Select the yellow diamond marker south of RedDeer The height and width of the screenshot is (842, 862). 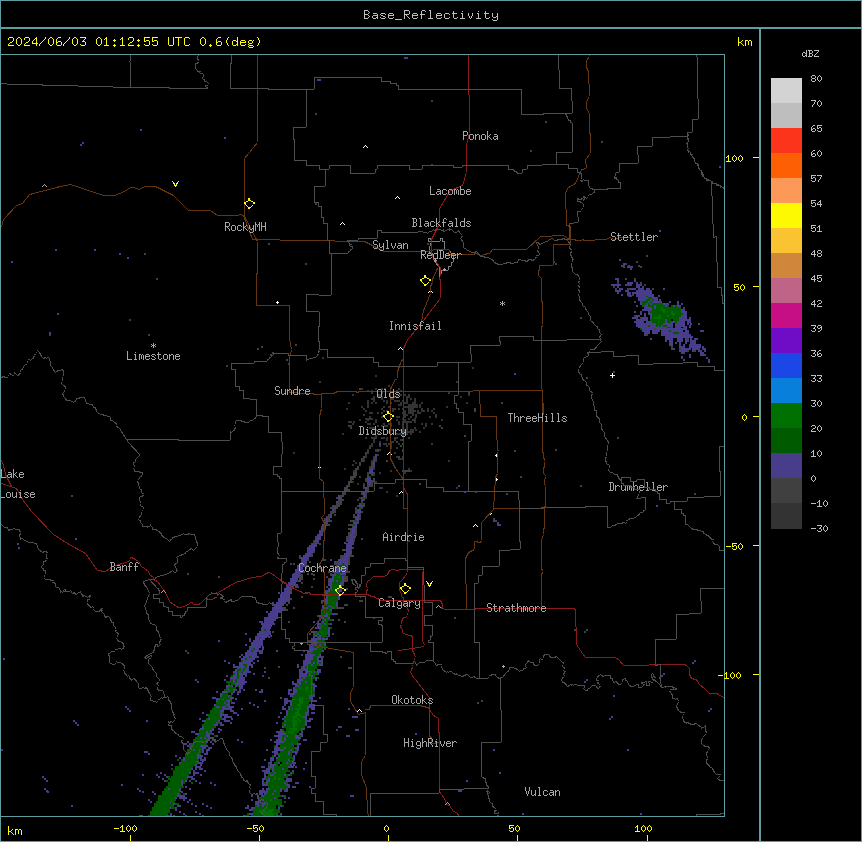point(426,281)
